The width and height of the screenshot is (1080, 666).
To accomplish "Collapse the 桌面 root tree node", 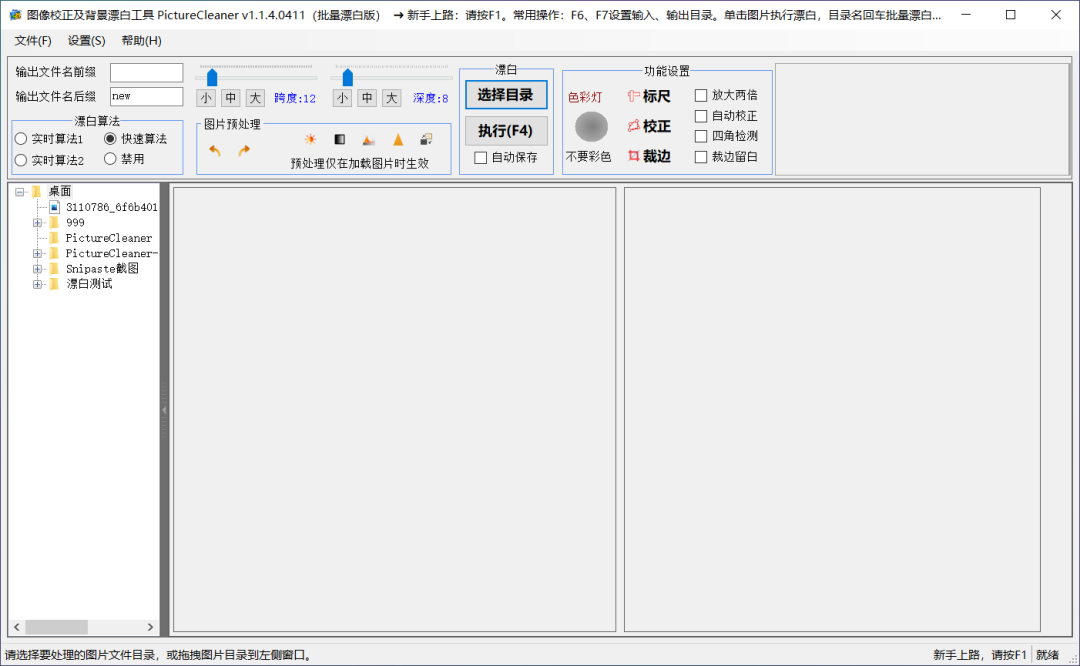I will [20, 191].
